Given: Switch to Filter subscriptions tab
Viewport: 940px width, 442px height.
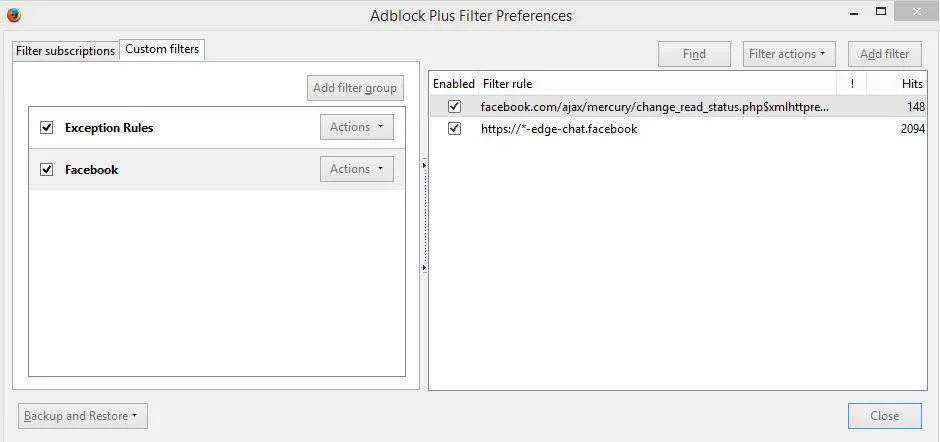Looking at the screenshot, I should click(65, 51).
